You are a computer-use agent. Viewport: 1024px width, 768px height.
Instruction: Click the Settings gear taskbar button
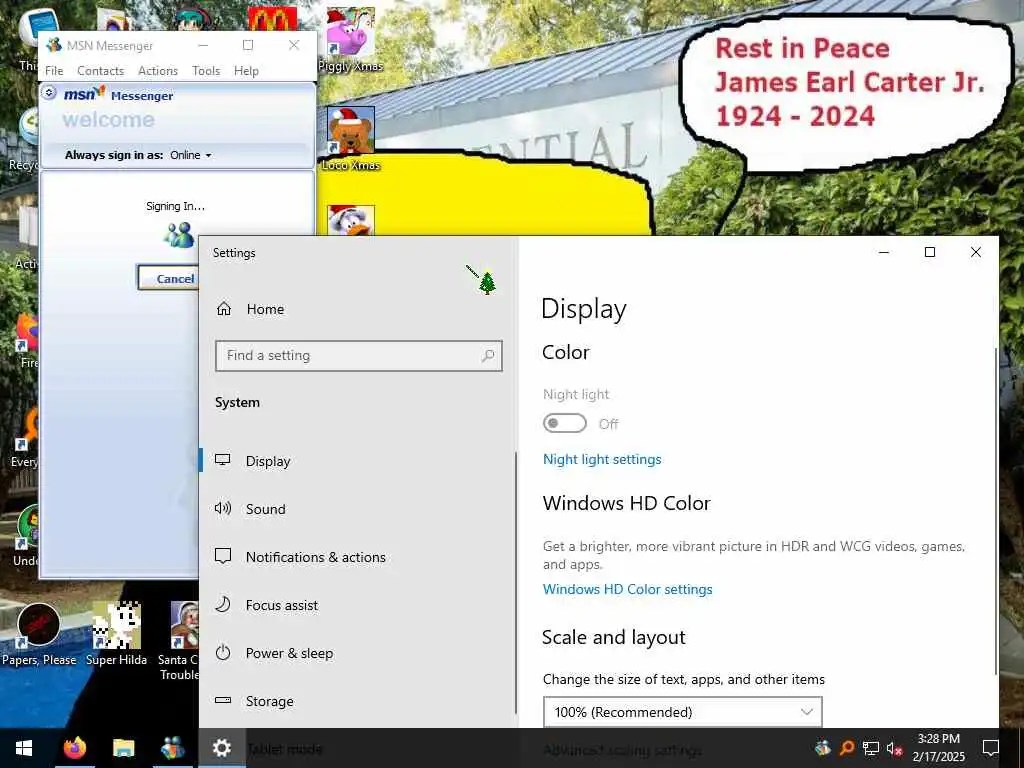221,748
